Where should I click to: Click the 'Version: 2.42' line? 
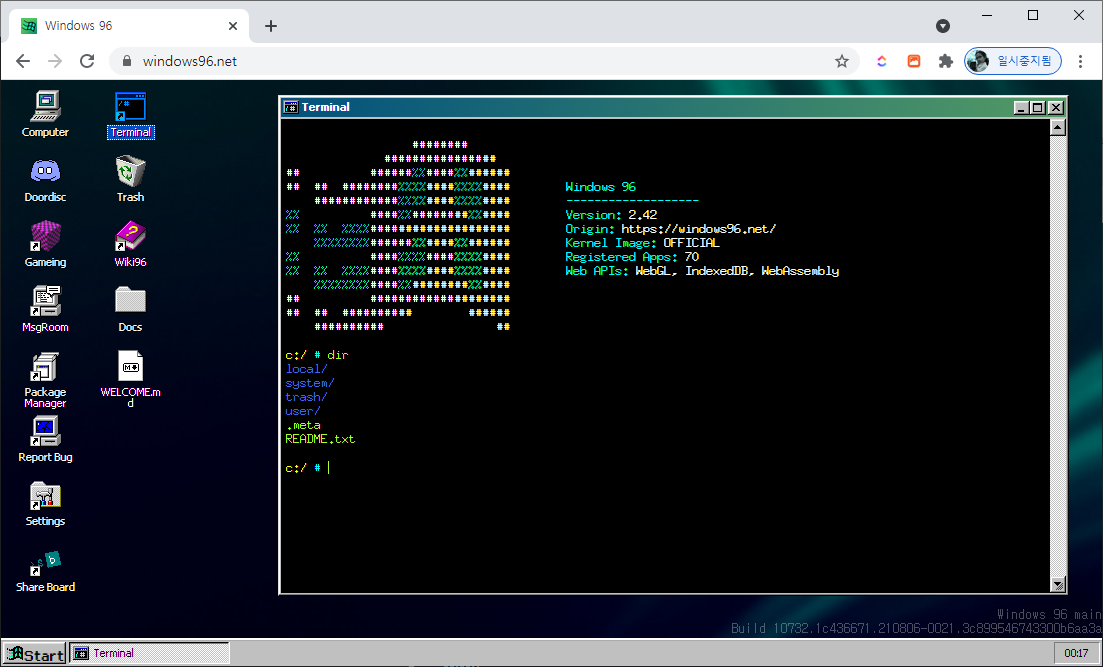(611, 215)
